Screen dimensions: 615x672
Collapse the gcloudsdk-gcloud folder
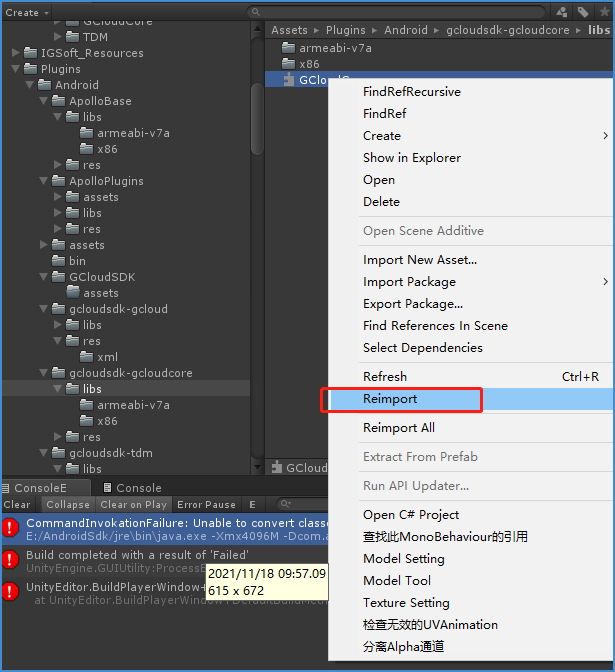coord(44,309)
